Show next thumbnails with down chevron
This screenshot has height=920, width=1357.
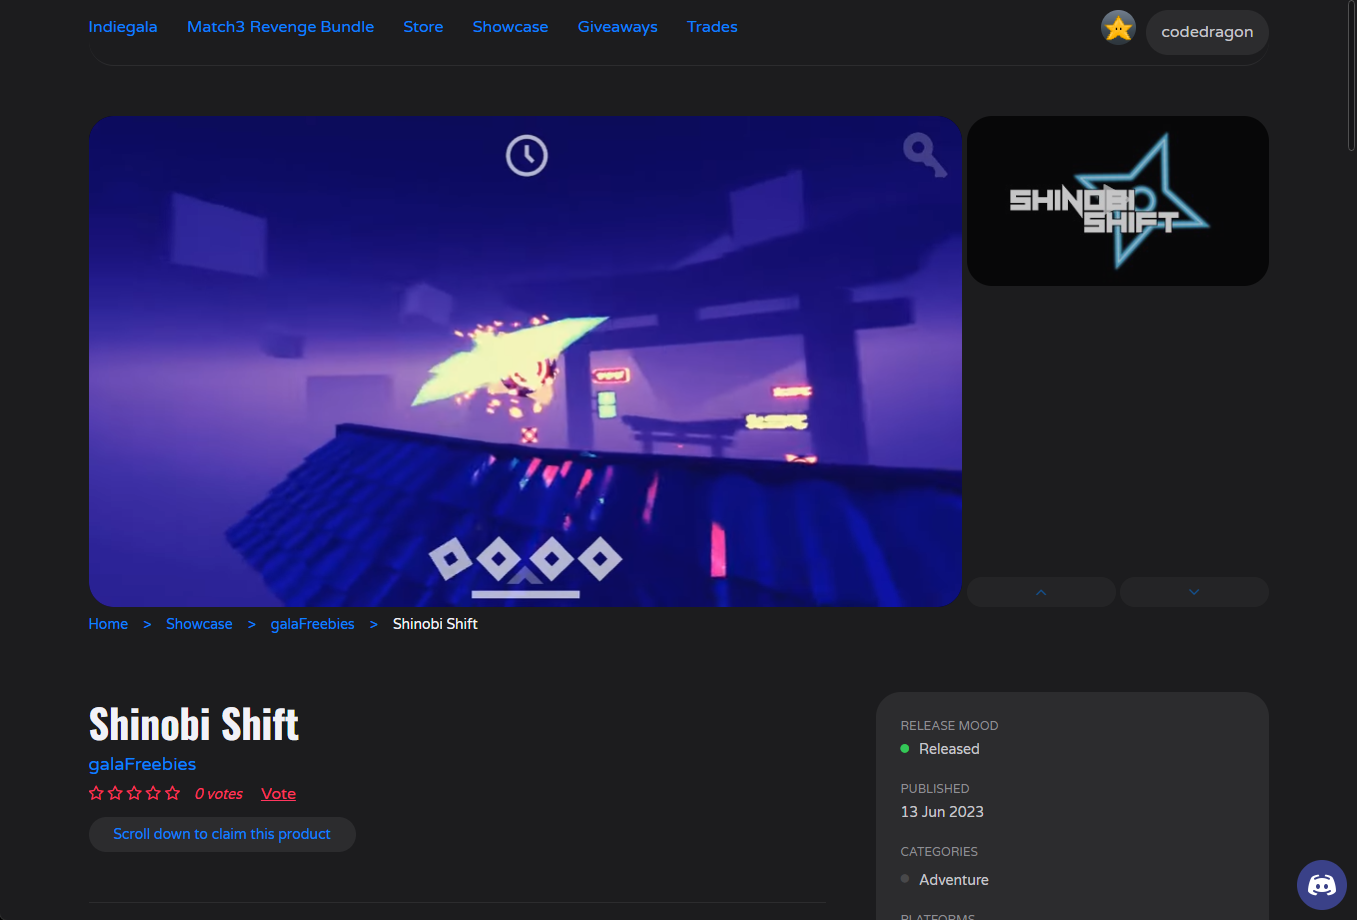[1194, 592]
